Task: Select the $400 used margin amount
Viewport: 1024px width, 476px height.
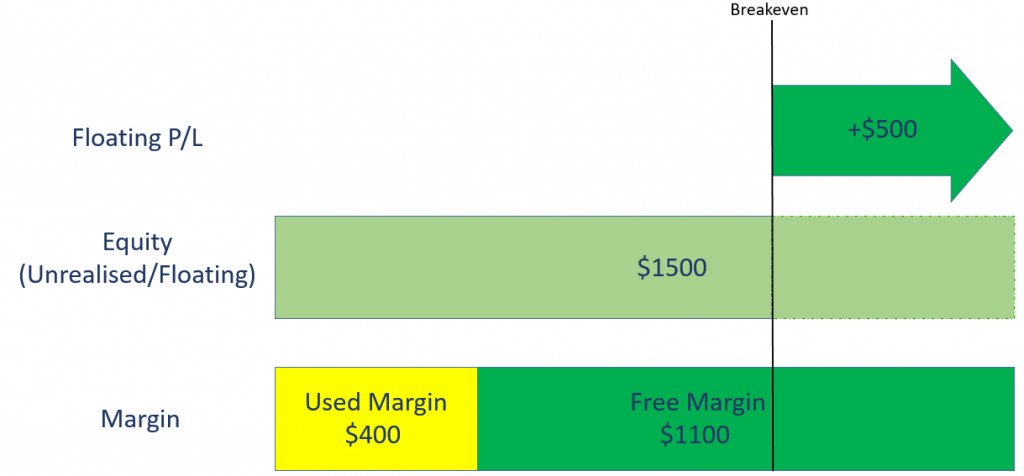Action: [x=373, y=434]
